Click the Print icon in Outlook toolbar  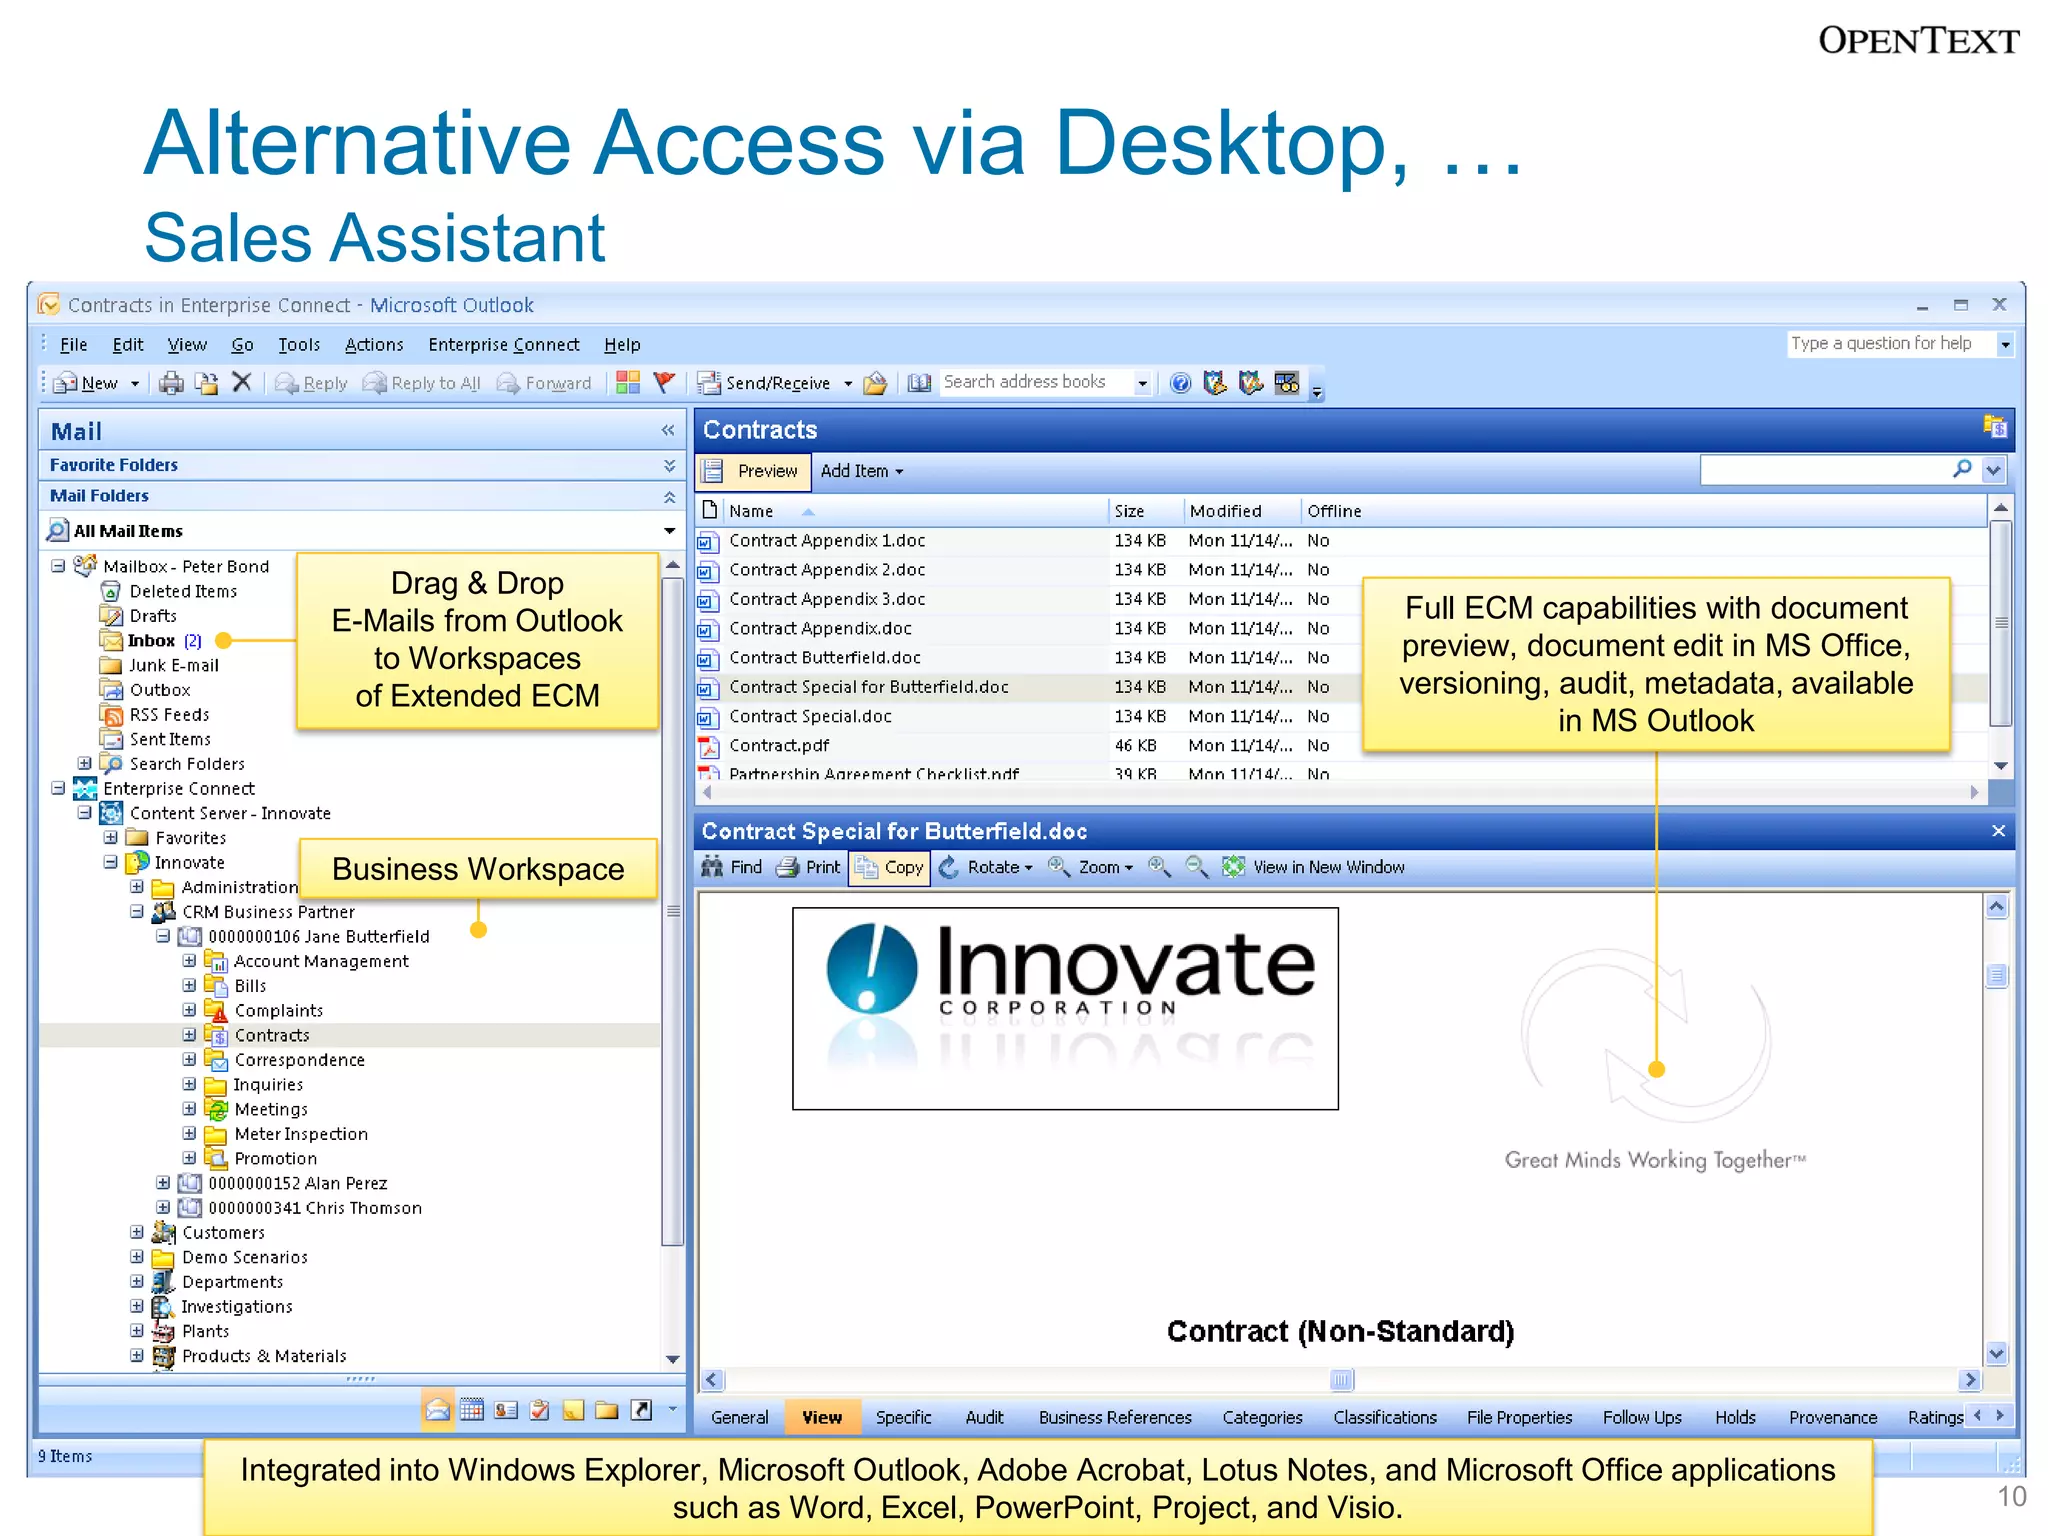pyautogui.click(x=171, y=383)
